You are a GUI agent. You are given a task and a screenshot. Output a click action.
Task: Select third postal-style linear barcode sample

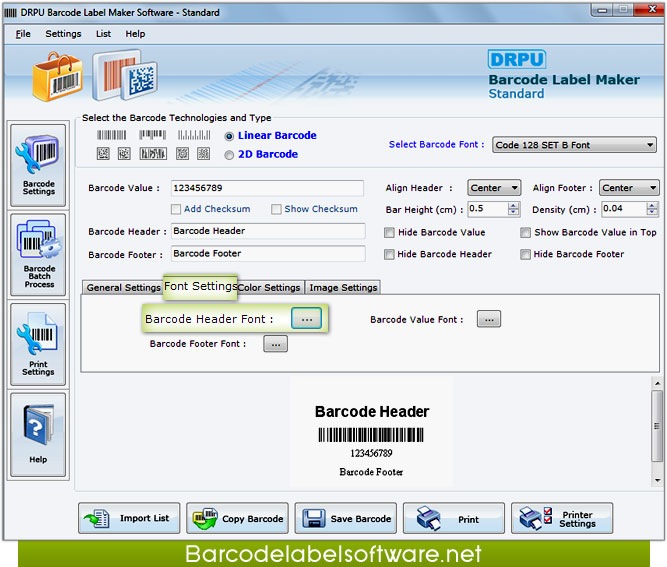pos(194,135)
